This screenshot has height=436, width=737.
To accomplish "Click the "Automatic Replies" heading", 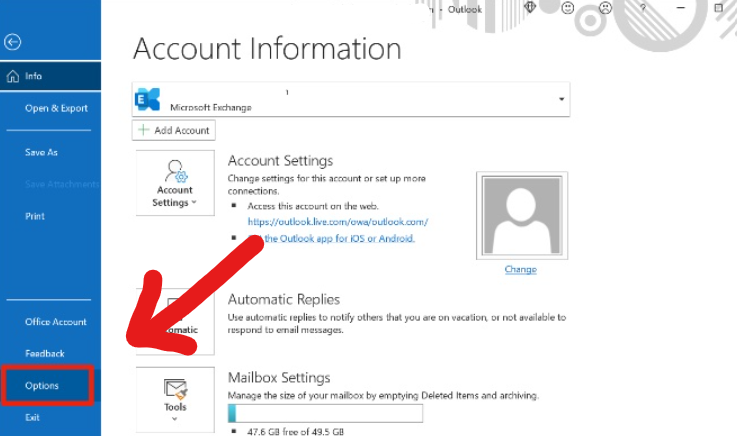I will coord(284,299).
